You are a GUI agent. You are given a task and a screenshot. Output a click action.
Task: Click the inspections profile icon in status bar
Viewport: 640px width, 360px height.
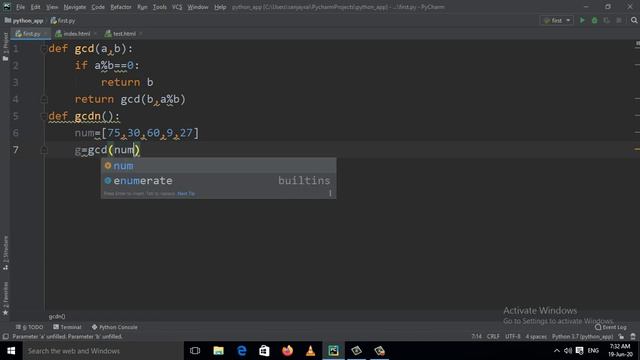coord(633,337)
